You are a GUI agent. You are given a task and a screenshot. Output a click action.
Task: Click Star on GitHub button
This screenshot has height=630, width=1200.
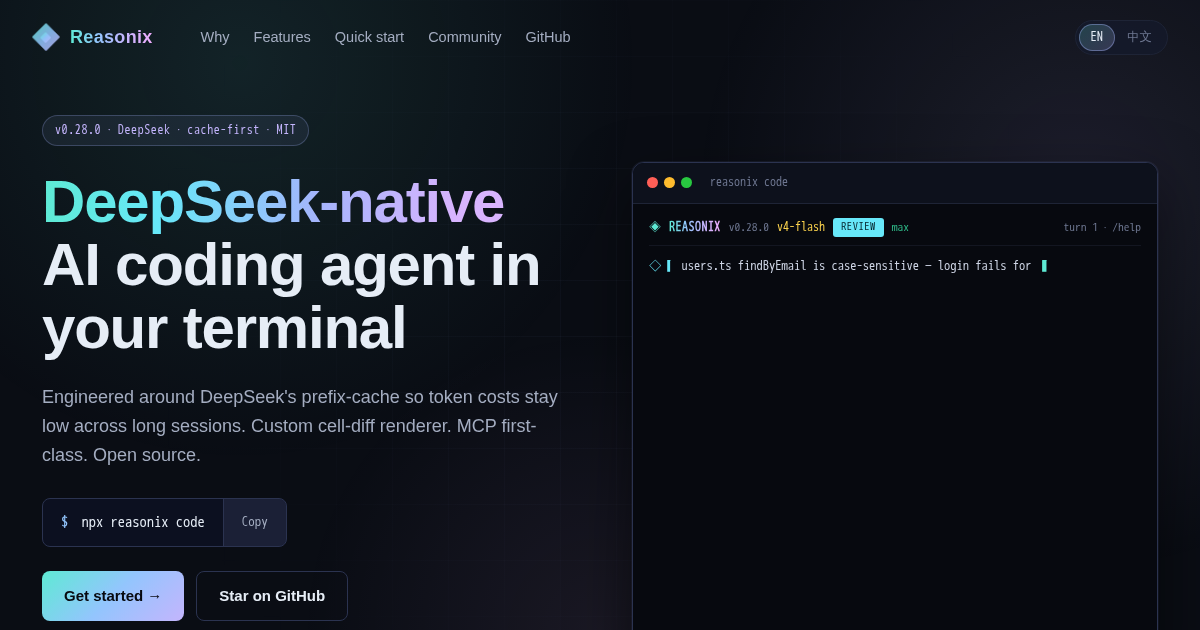point(272,596)
